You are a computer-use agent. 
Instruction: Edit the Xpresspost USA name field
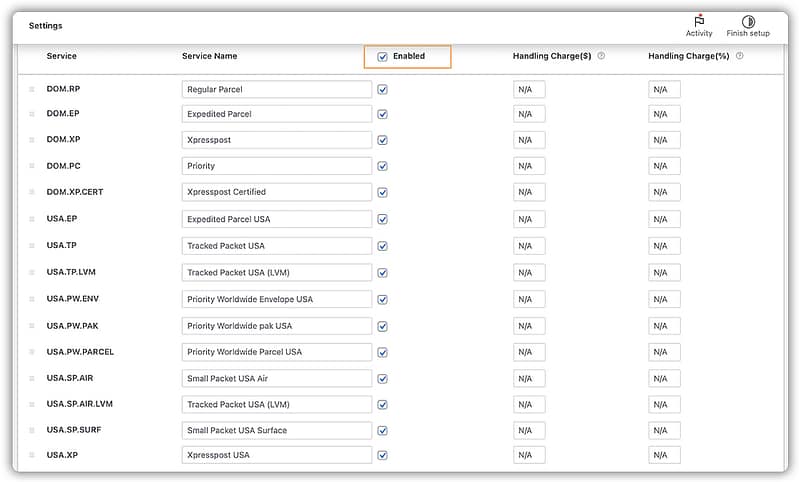point(277,455)
